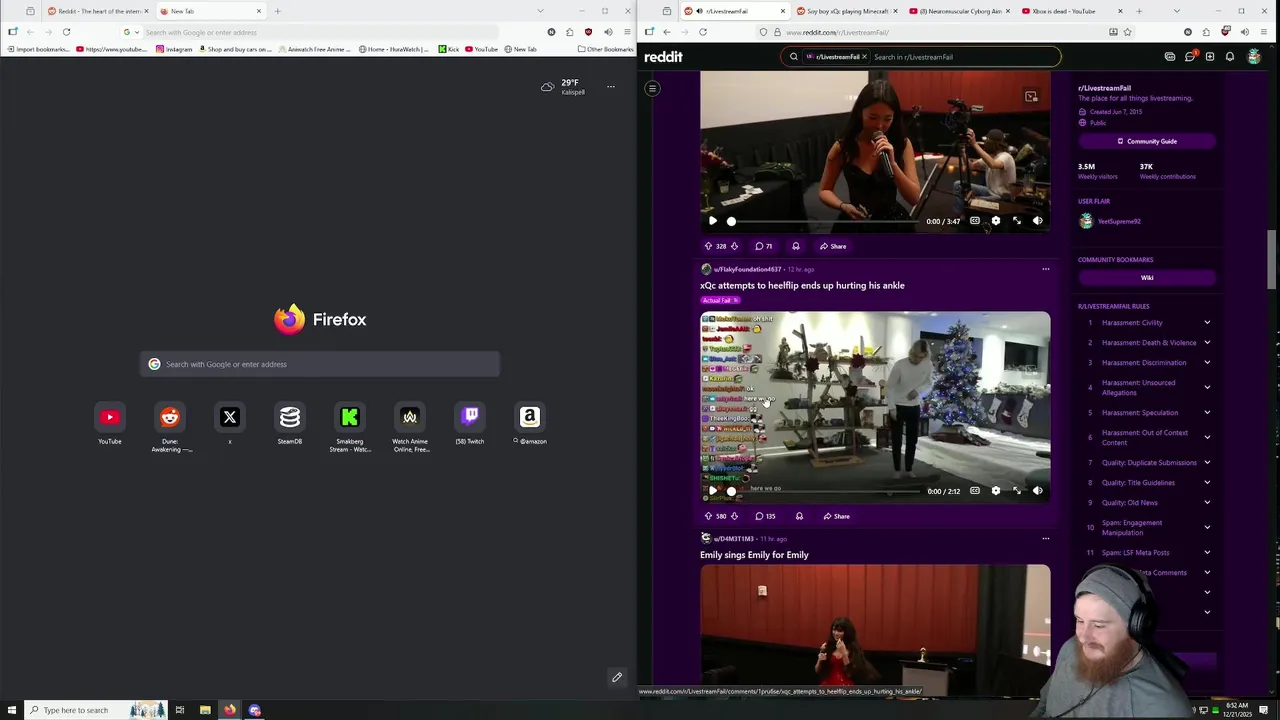Click the reddit create post plus icon

click(1210, 57)
